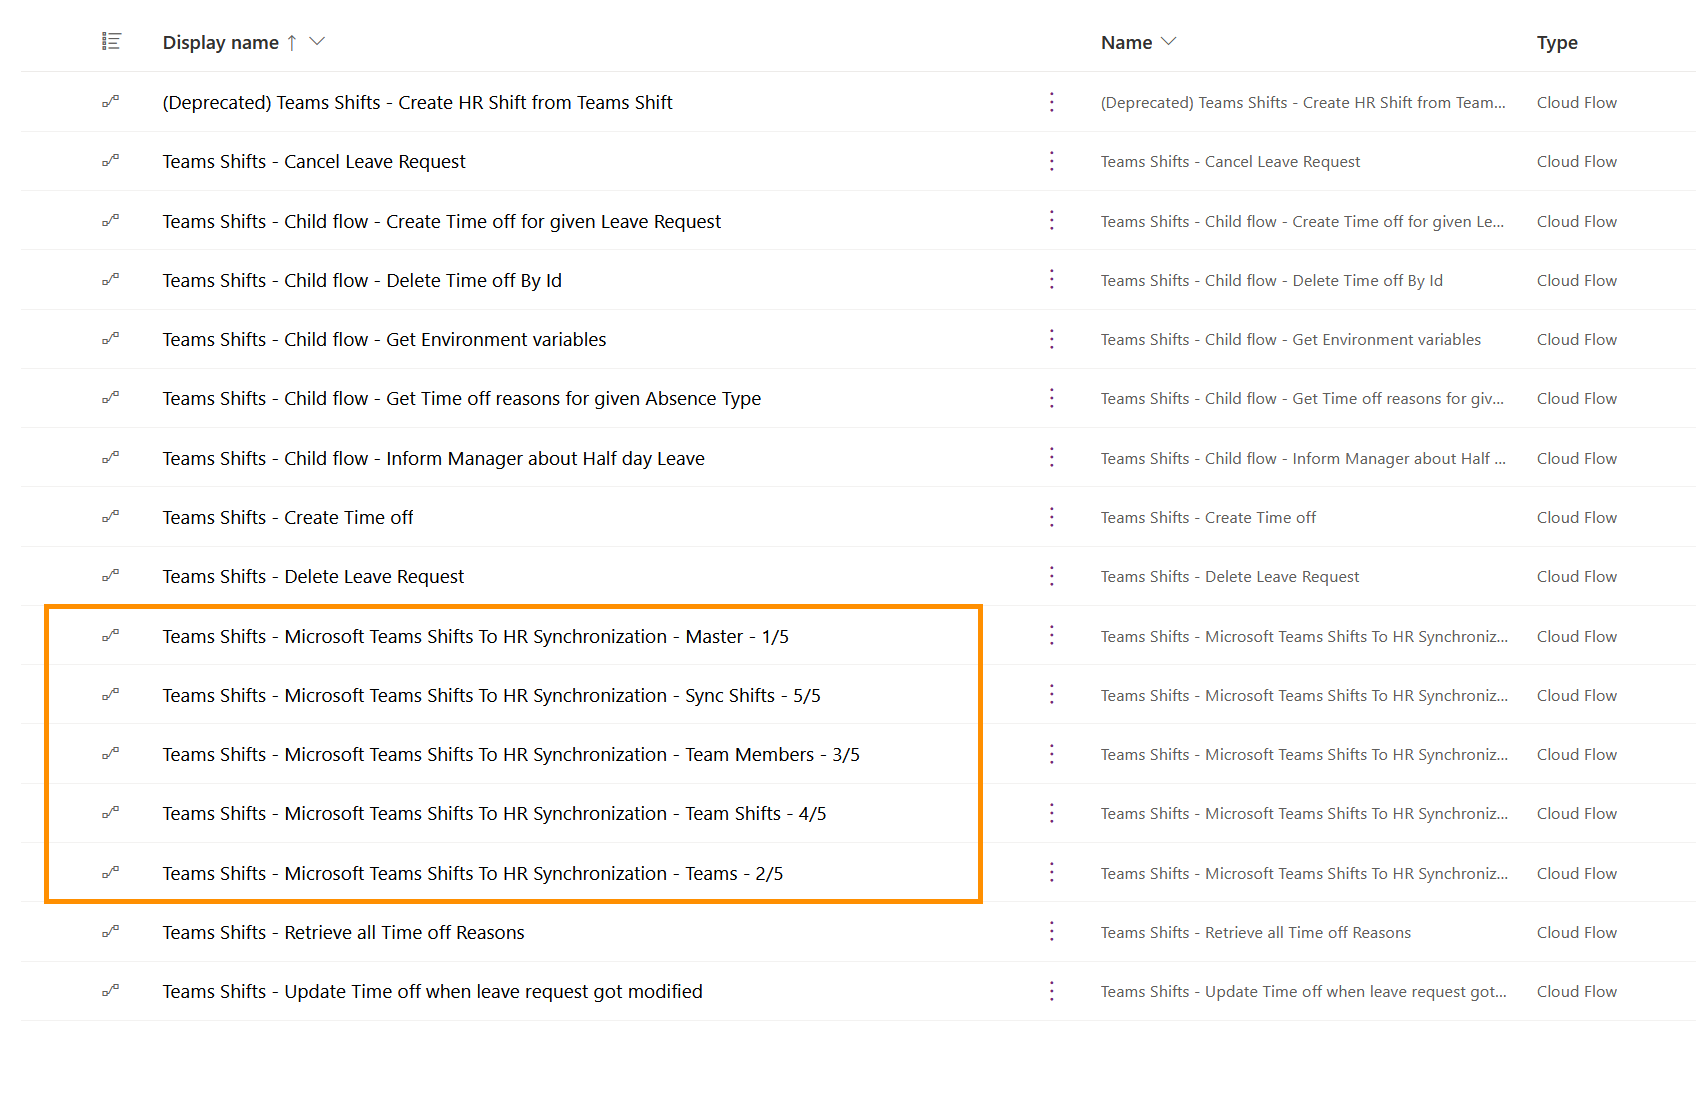The image size is (1696, 1099).
Task: Click flow icon for Delete Time off By Id
Action: point(110,279)
